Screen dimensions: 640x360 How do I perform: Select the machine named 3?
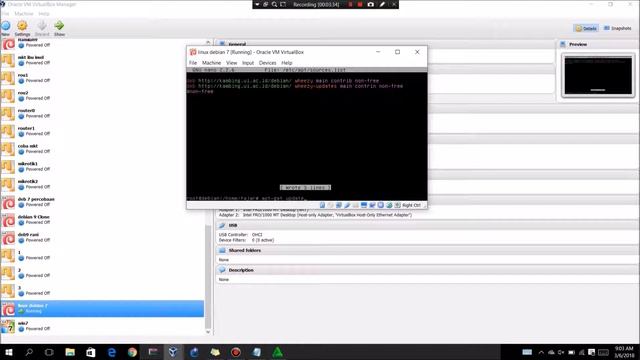[102, 291]
